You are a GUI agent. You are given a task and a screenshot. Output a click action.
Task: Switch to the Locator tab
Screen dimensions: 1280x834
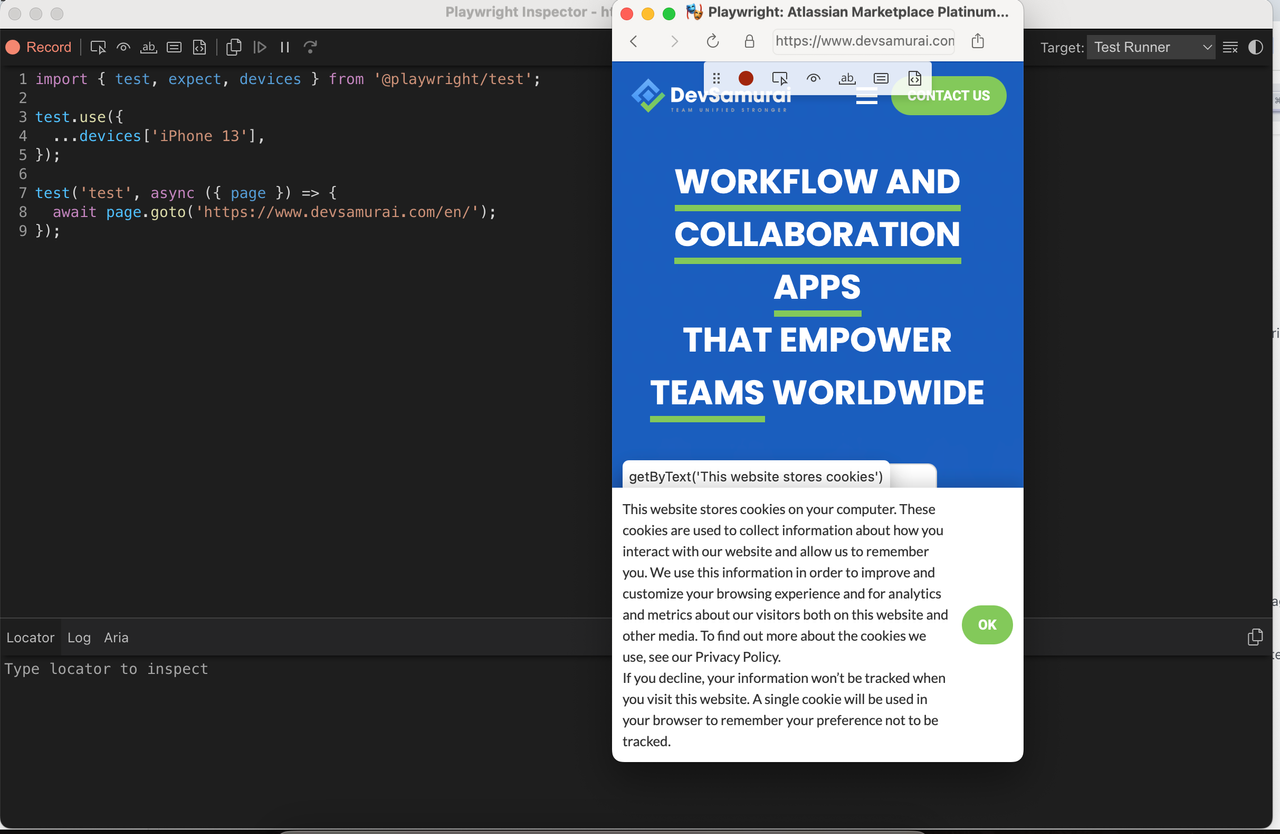tap(30, 637)
